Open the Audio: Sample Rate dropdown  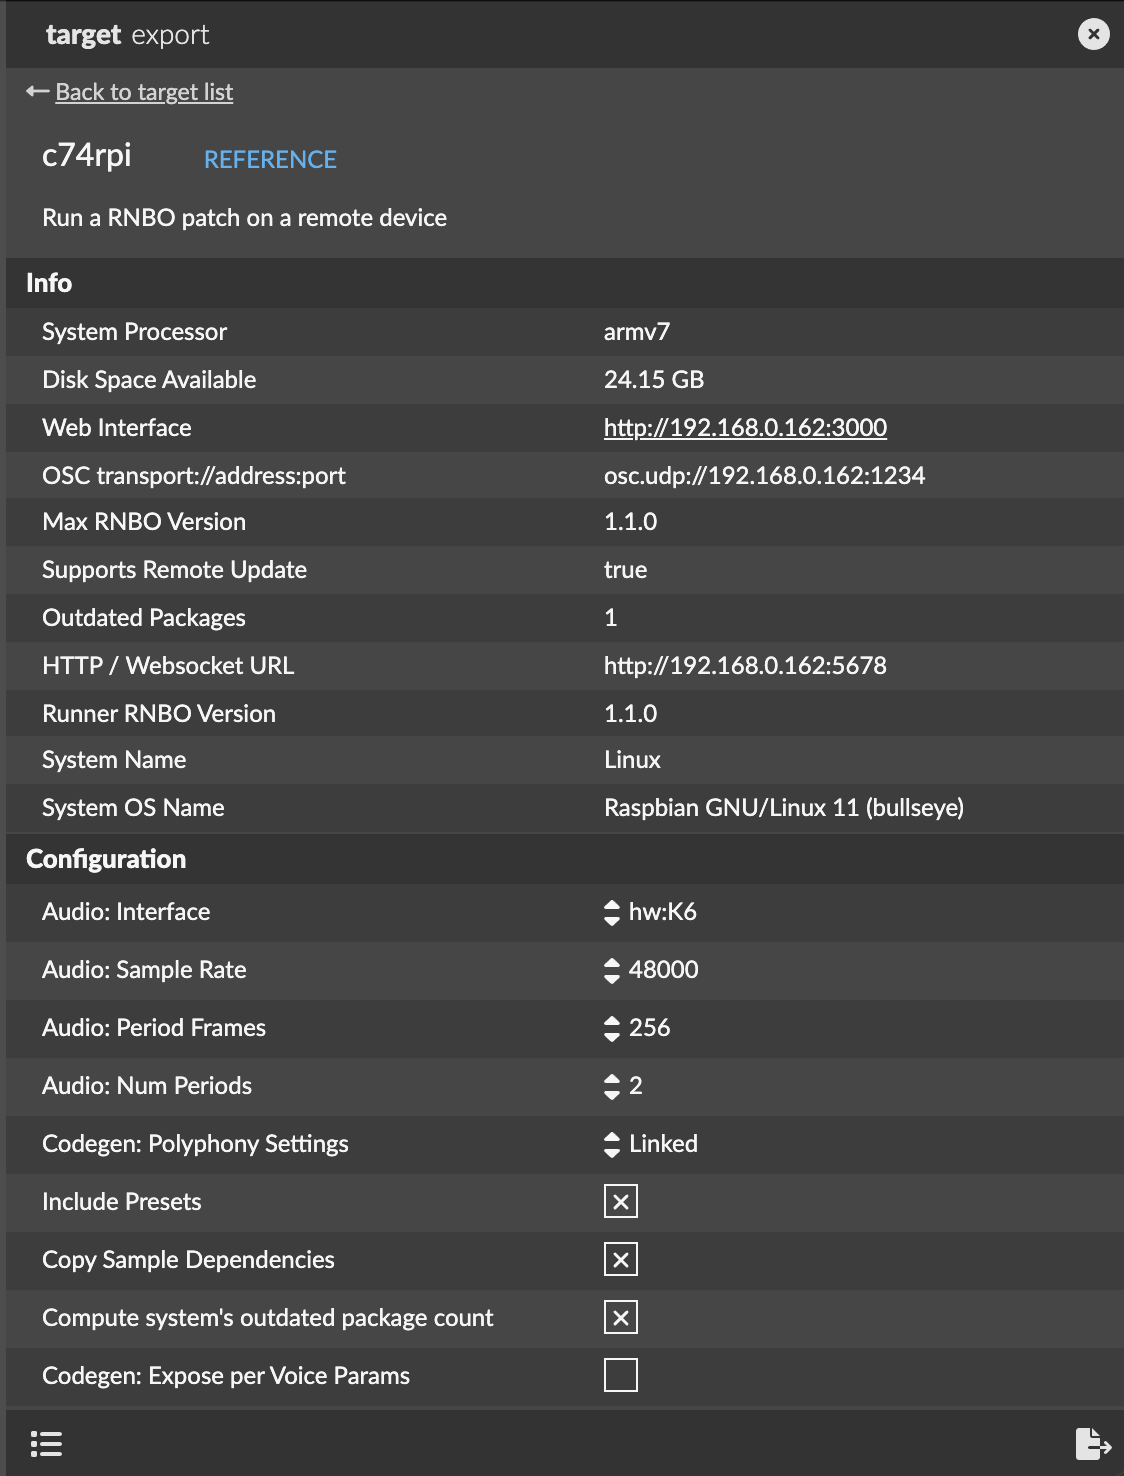[651, 970]
